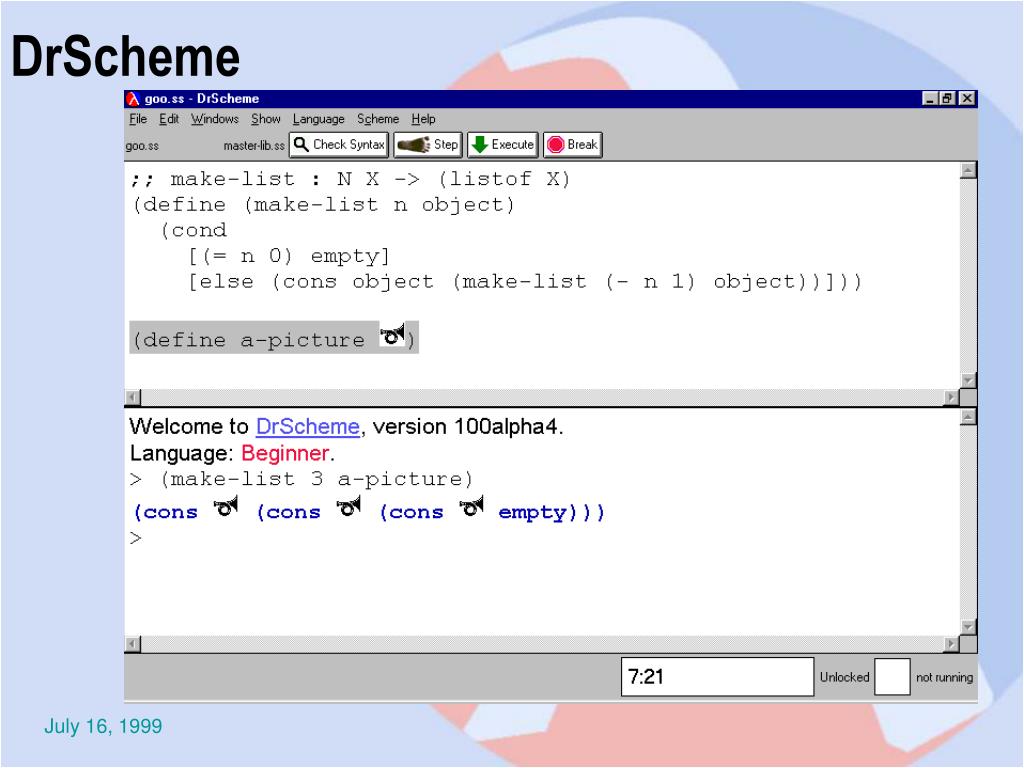Viewport: 1024px width, 768px height.
Task: Click the first horn image in the cons result
Action: pyautogui.click(x=226, y=507)
